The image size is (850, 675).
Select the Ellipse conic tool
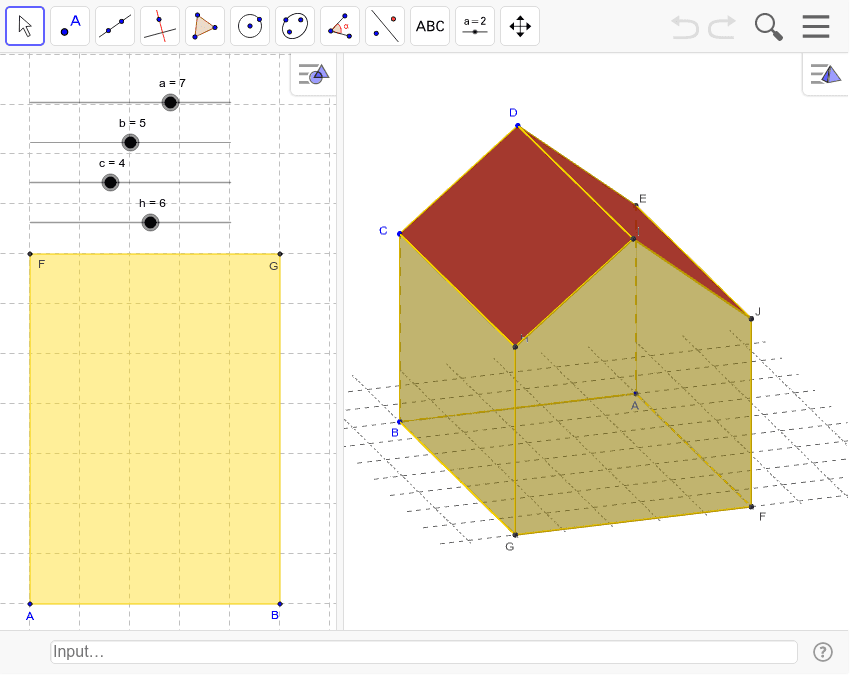click(295, 26)
